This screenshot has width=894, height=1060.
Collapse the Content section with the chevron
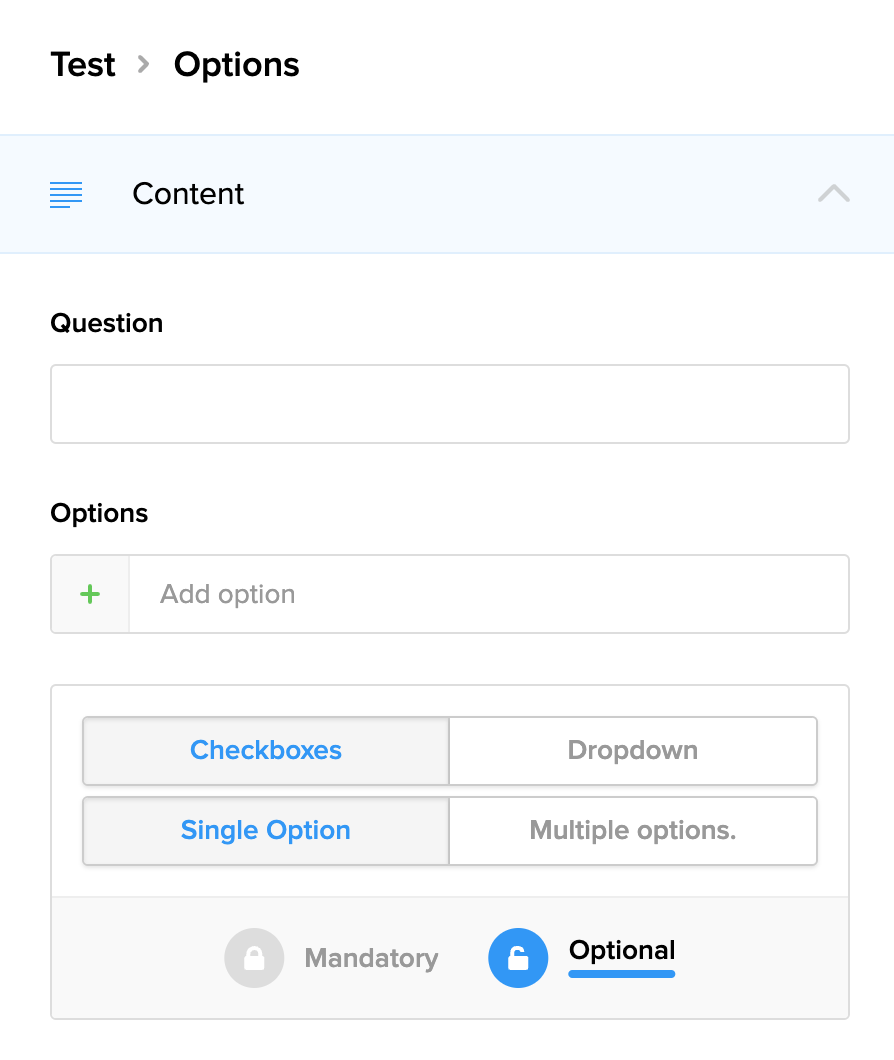833,194
